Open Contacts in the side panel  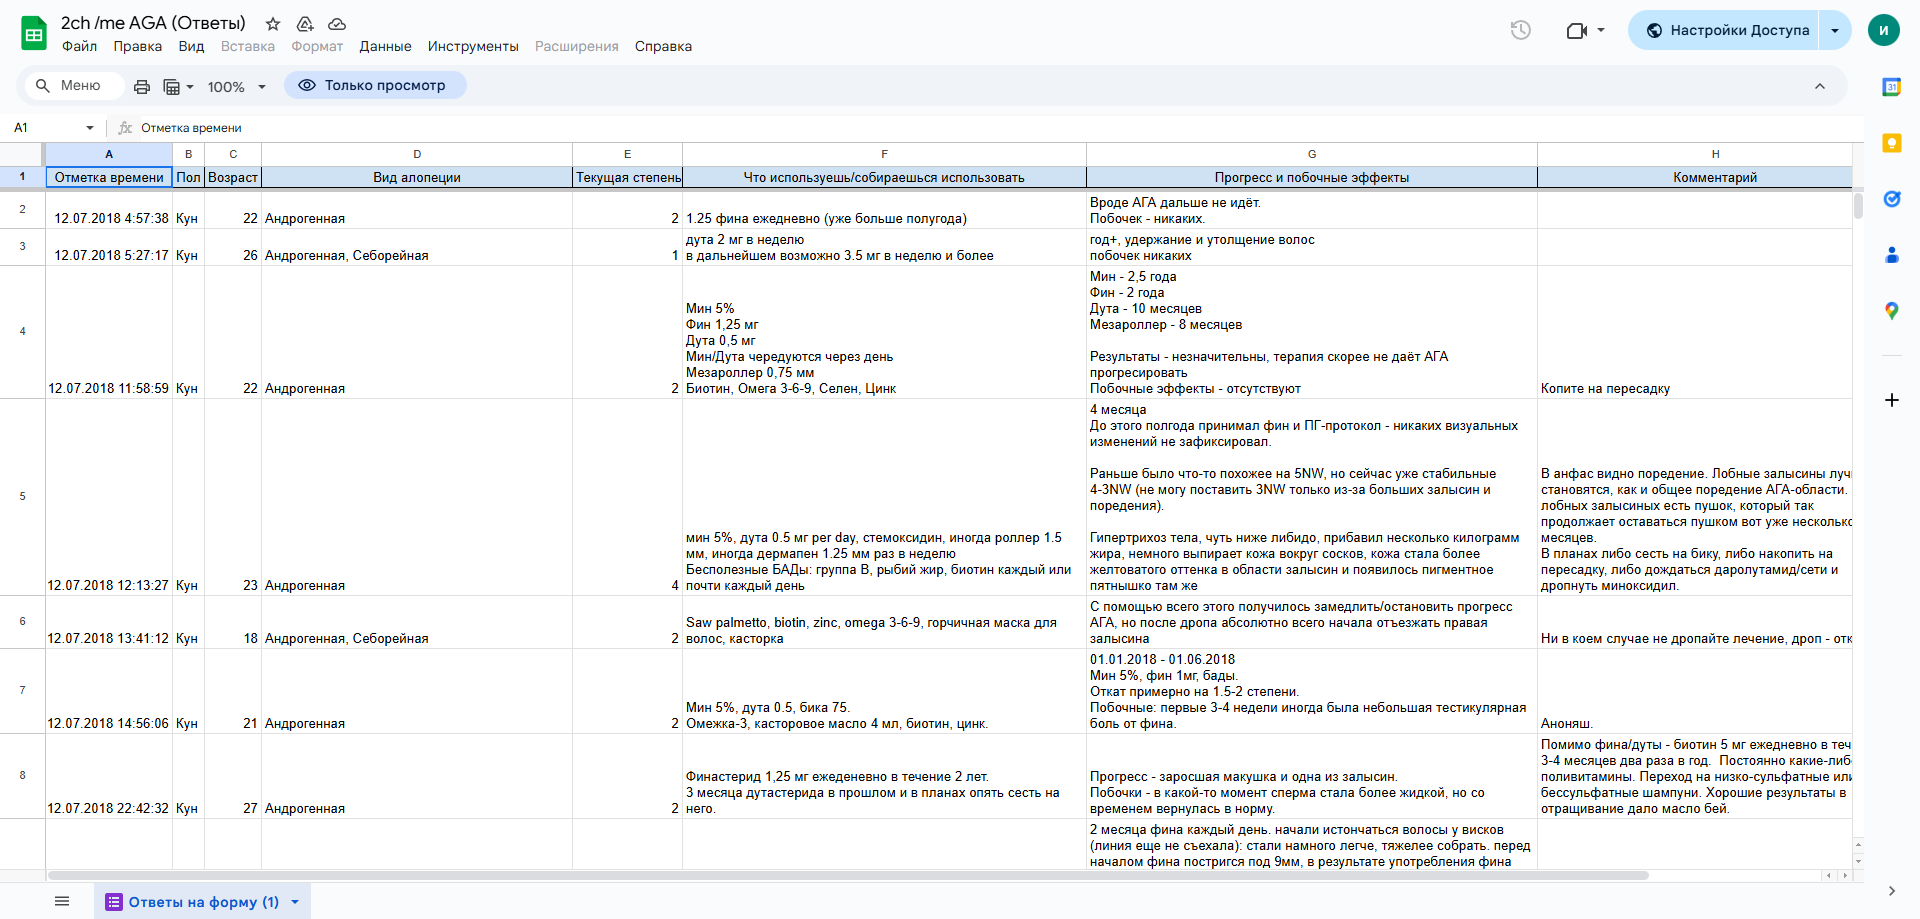[x=1891, y=255]
